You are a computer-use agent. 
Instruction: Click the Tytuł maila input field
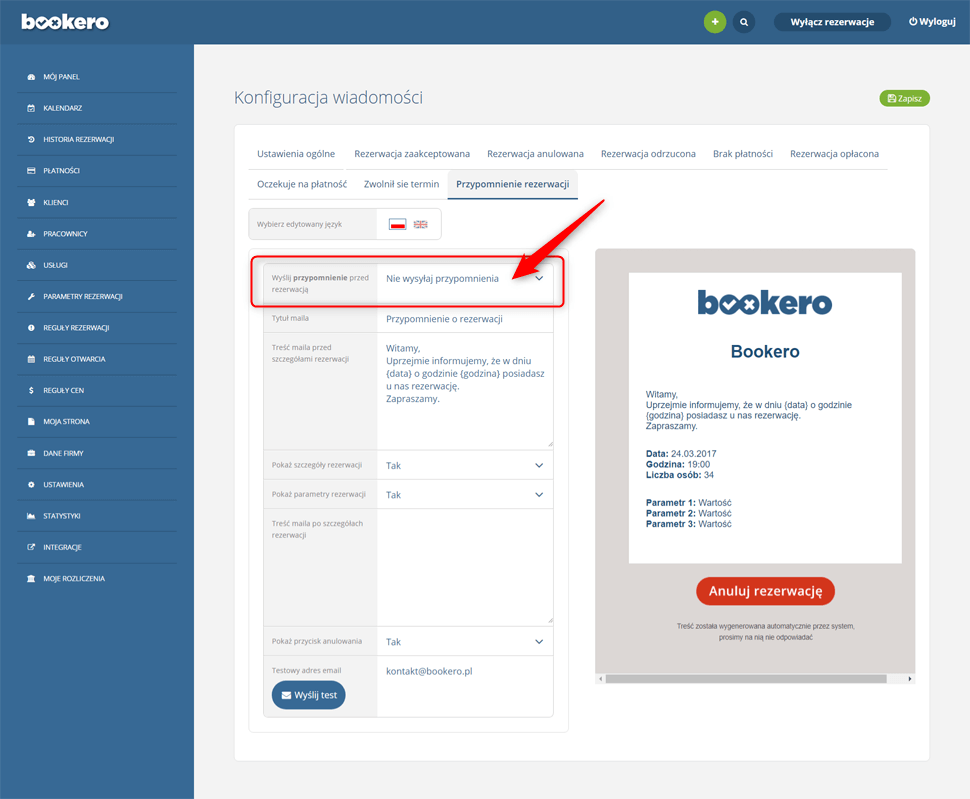click(x=465, y=319)
